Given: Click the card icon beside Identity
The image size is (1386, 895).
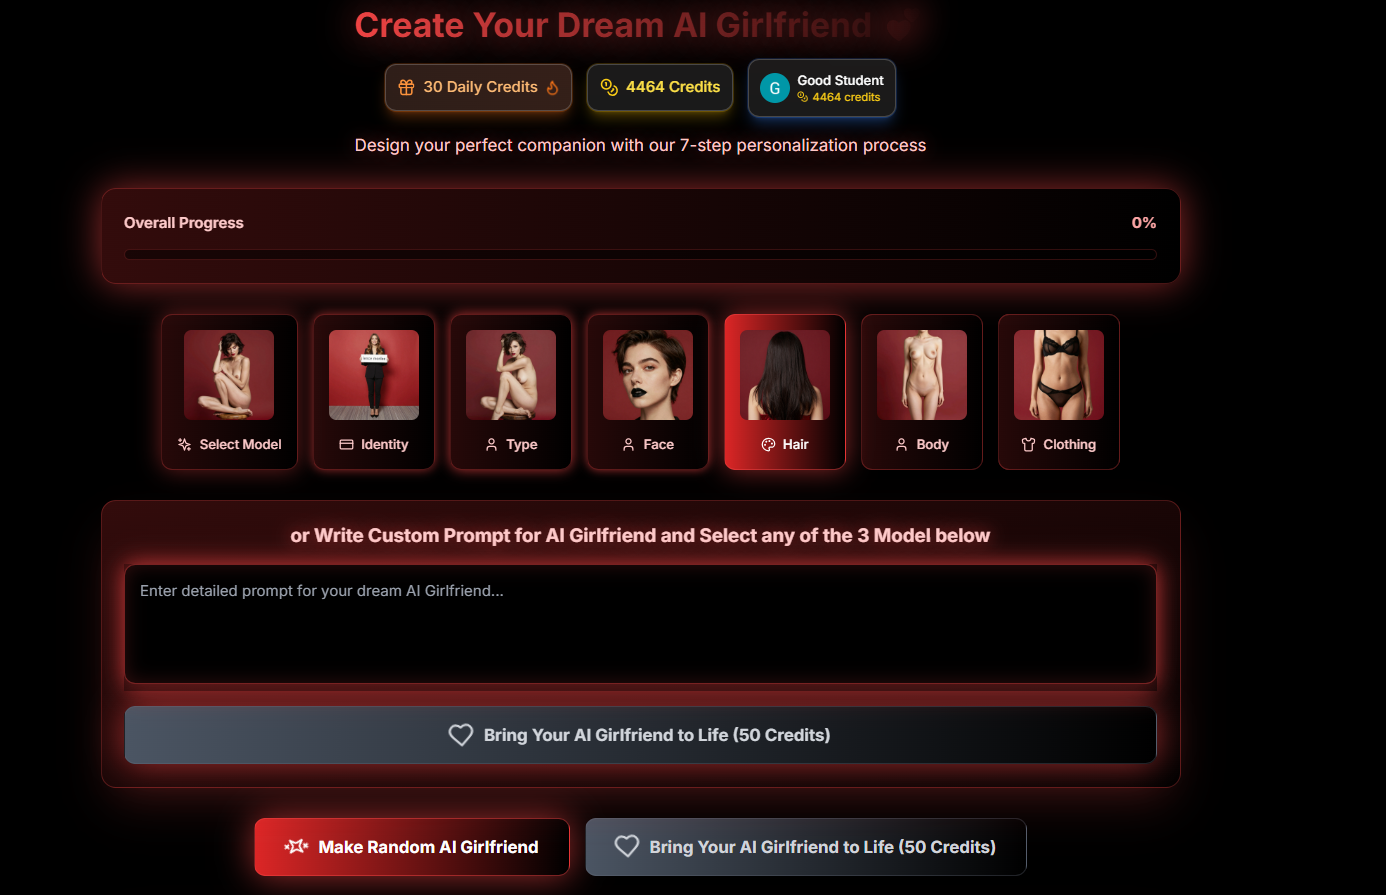Looking at the screenshot, I should click(x=346, y=444).
